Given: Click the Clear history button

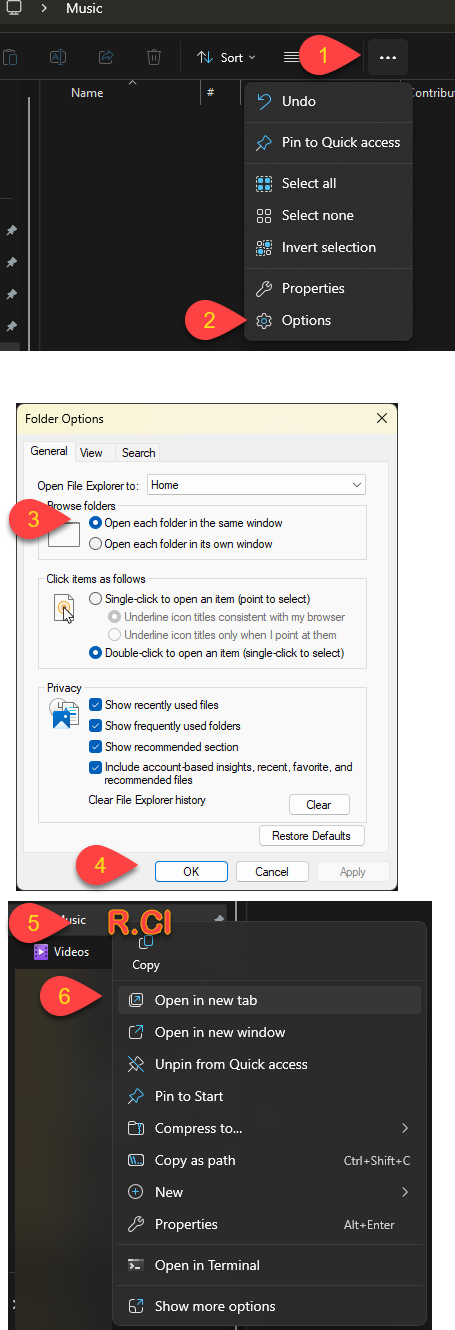Looking at the screenshot, I should pos(319,805).
